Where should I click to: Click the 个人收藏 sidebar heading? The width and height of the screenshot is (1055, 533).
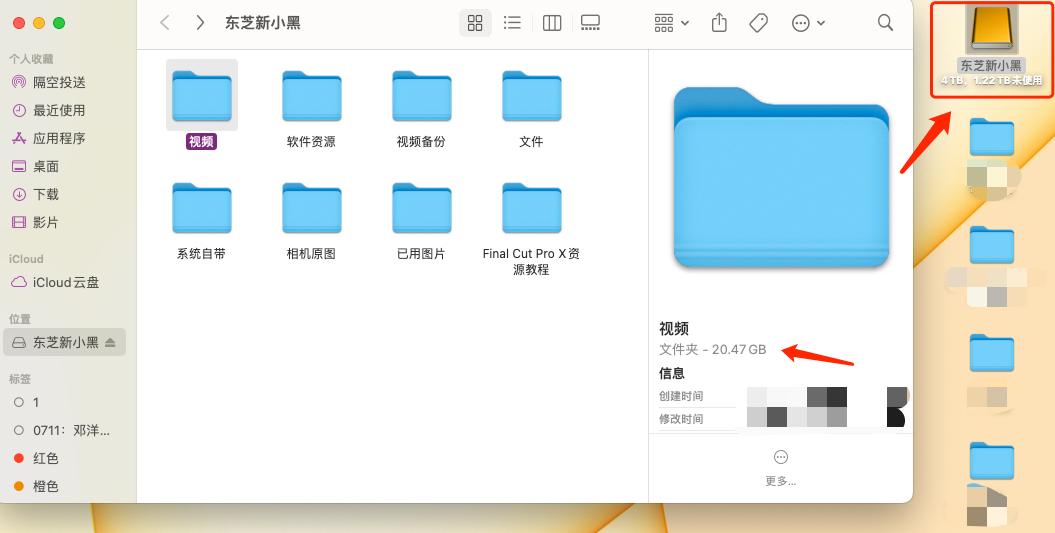point(31,59)
